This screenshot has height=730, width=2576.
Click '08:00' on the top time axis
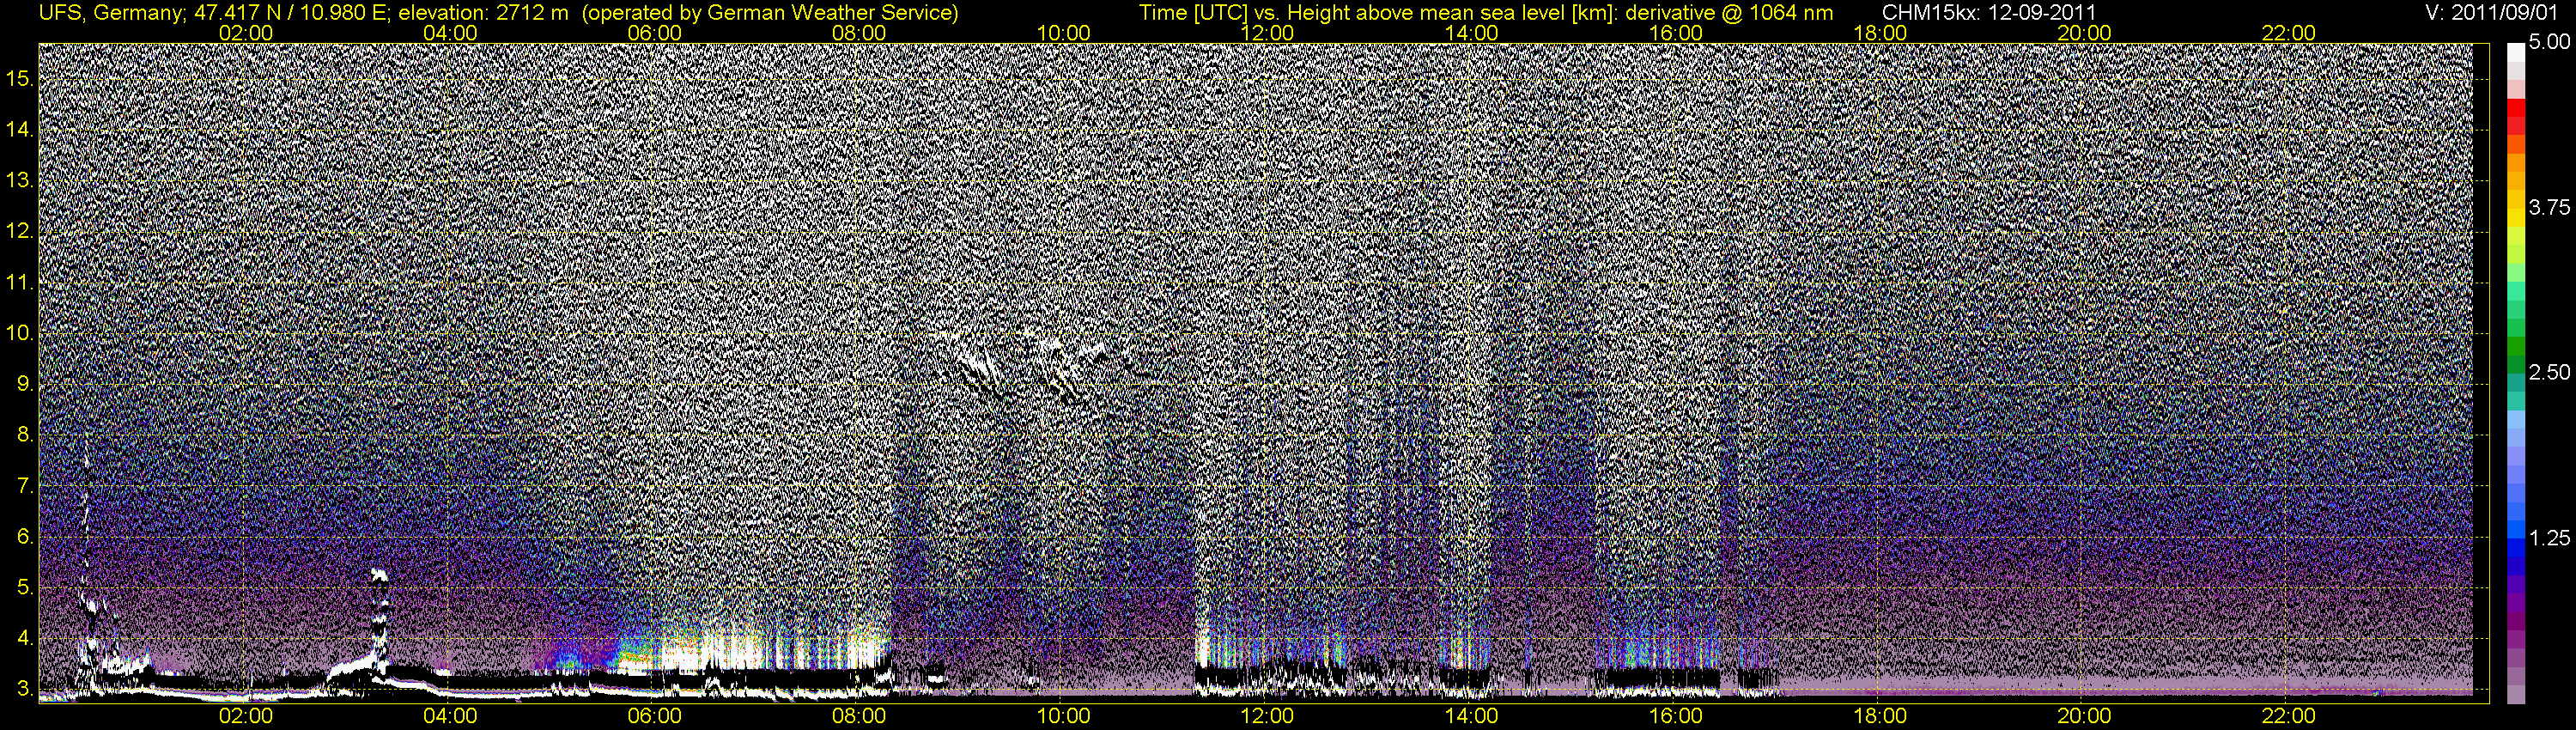859,33
